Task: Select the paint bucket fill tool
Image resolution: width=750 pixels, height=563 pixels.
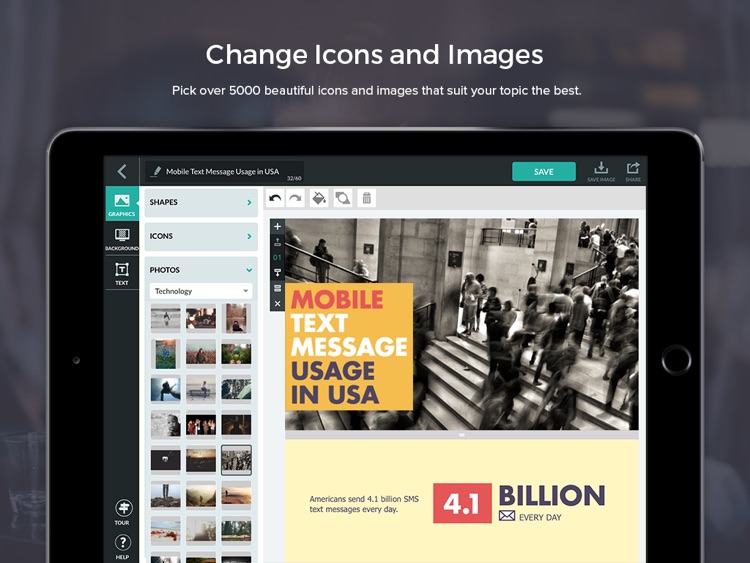Action: 319,198
